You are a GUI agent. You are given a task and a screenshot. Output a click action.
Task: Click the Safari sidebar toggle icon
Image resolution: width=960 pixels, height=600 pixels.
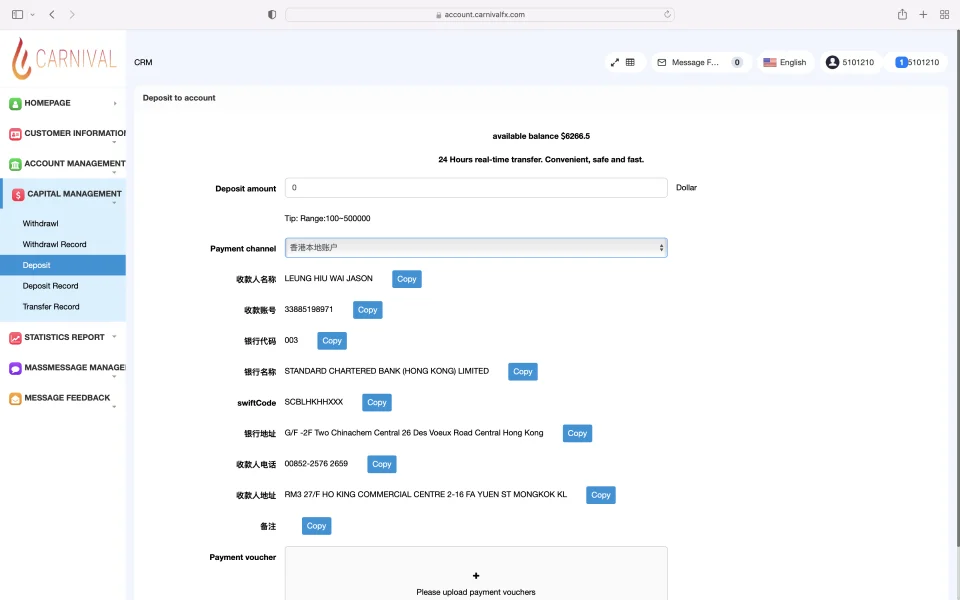click(17, 14)
